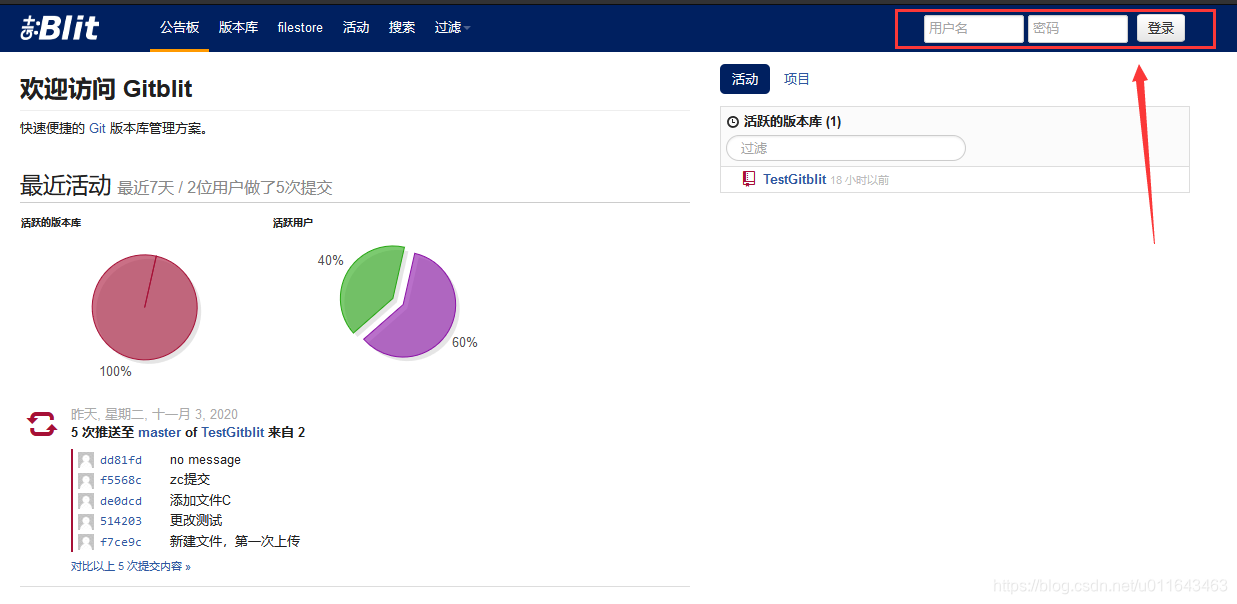Click the red push arrows icon beside the commit group
The height and width of the screenshot is (604, 1237).
pos(40,424)
